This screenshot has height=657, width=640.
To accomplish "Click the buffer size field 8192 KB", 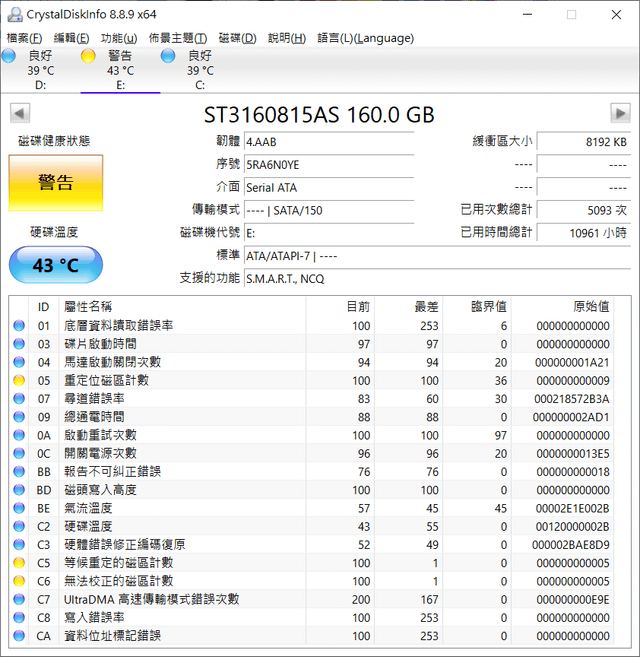I will pyautogui.click(x=583, y=142).
